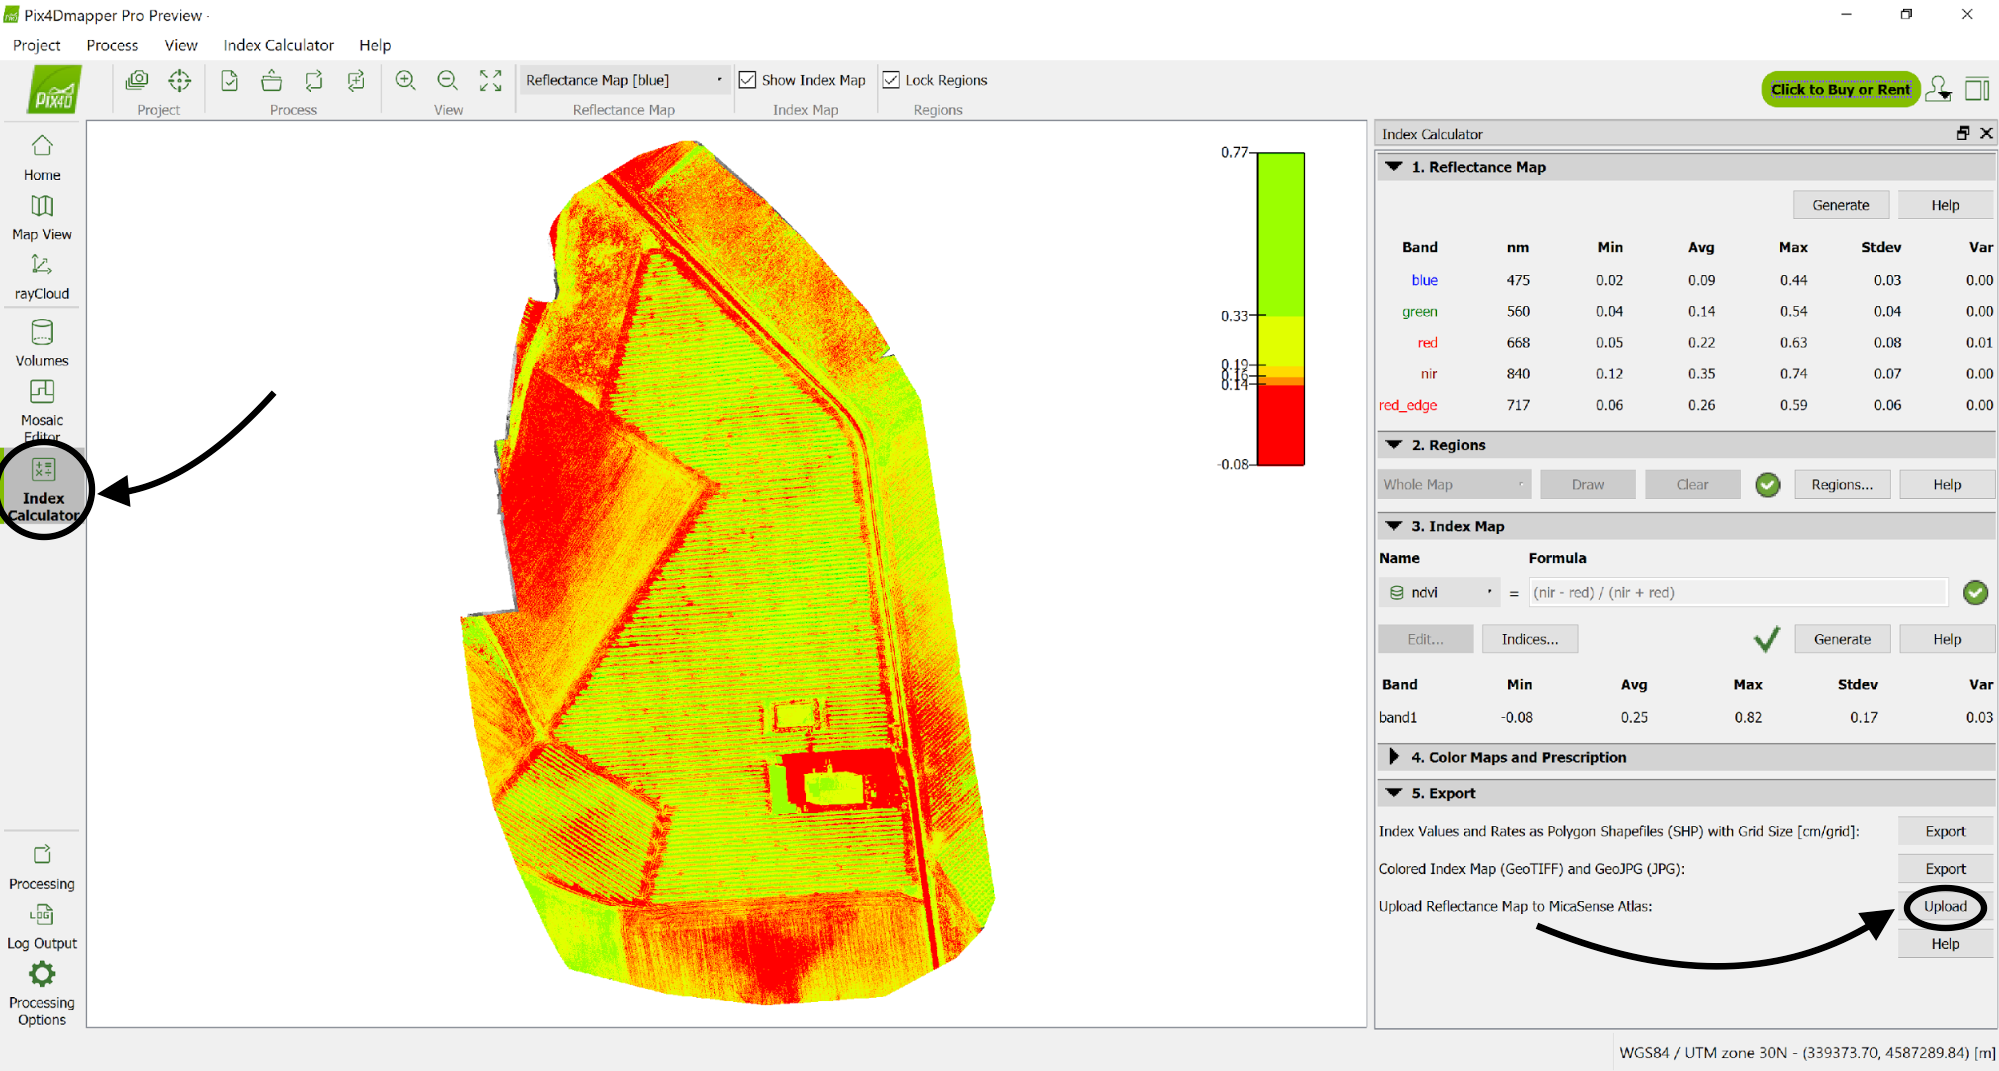1999x1071 pixels.
Task: Click the Indices... button
Action: [x=1529, y=639]
